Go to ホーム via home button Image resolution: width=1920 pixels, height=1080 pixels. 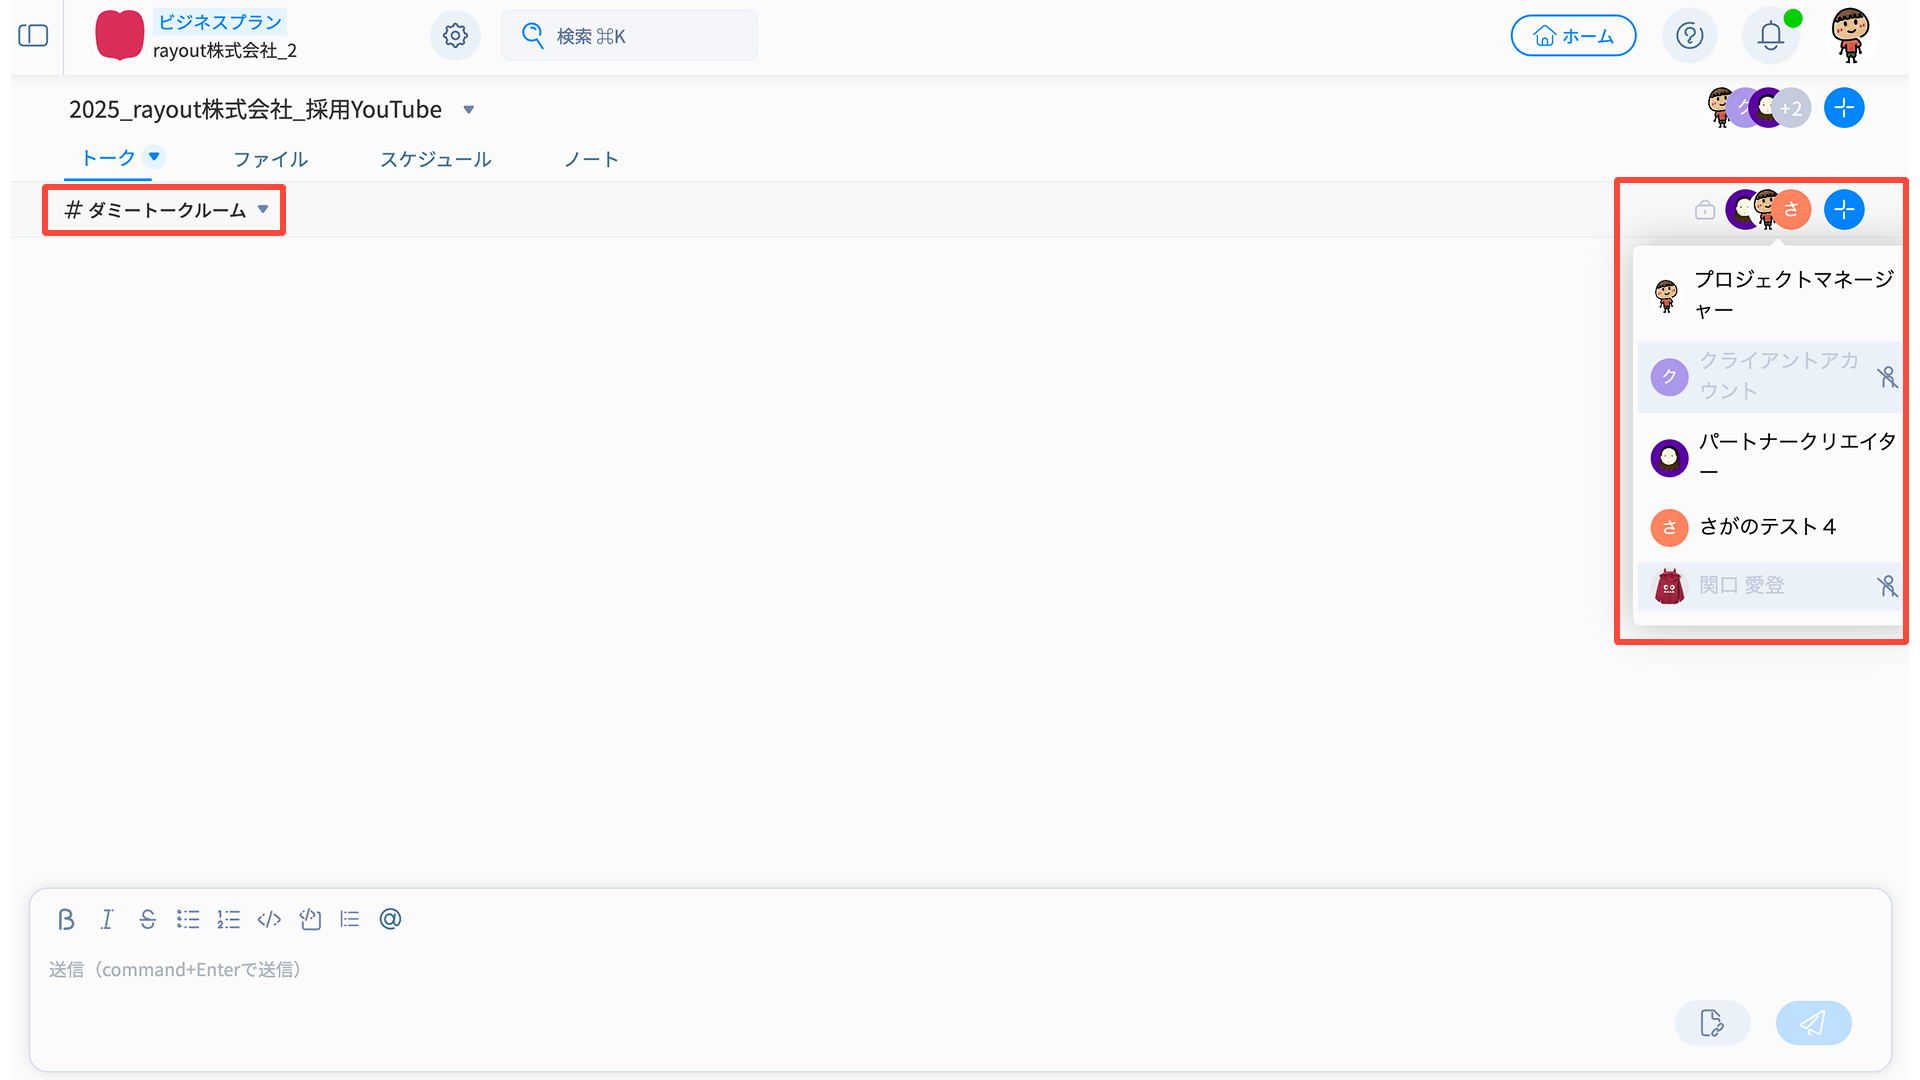[1573, 36]
